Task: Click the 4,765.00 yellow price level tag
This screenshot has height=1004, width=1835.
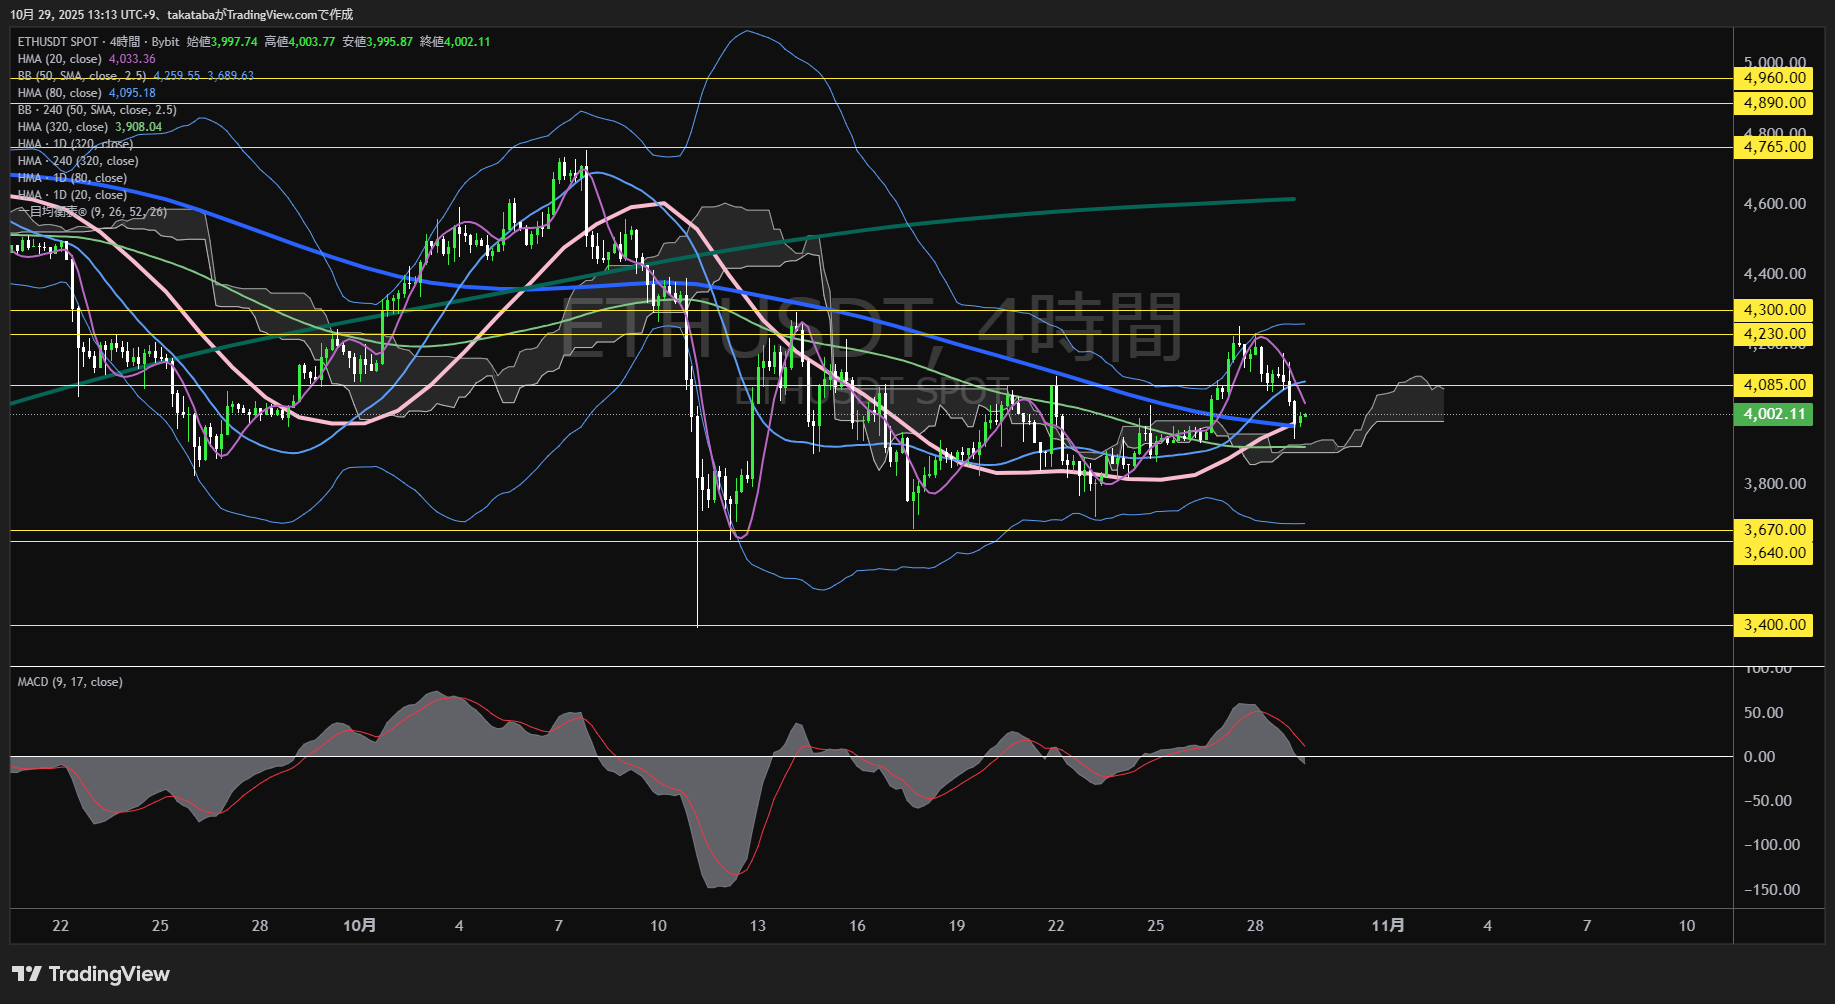Action: (x=1774, y=147)
